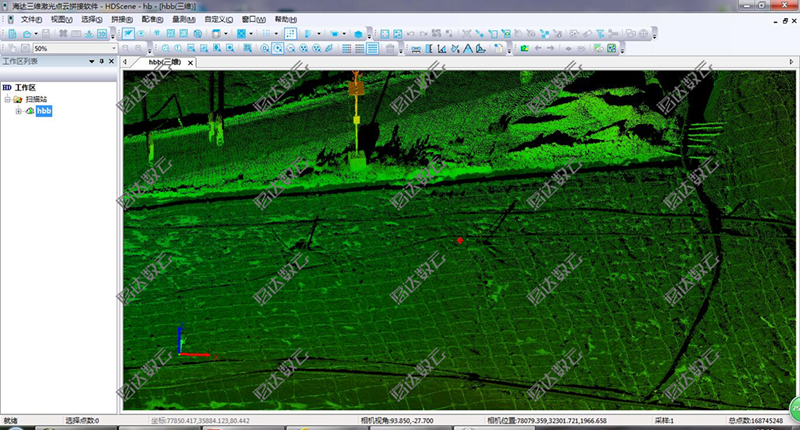Toggle the dotted grid display button

coord(291,34)
